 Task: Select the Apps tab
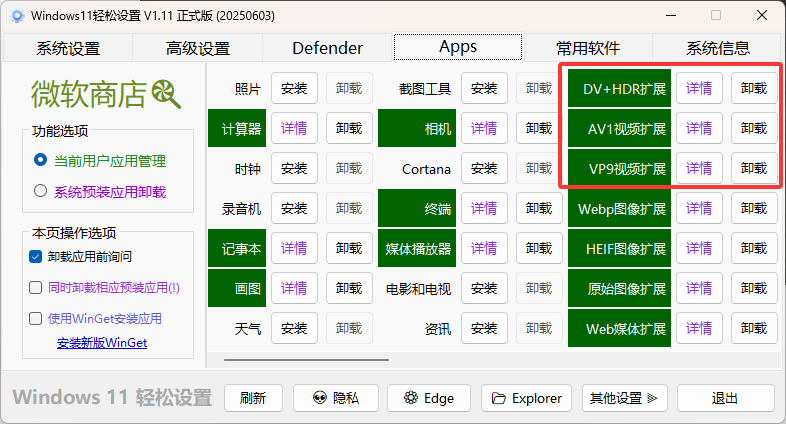point(458,47)
